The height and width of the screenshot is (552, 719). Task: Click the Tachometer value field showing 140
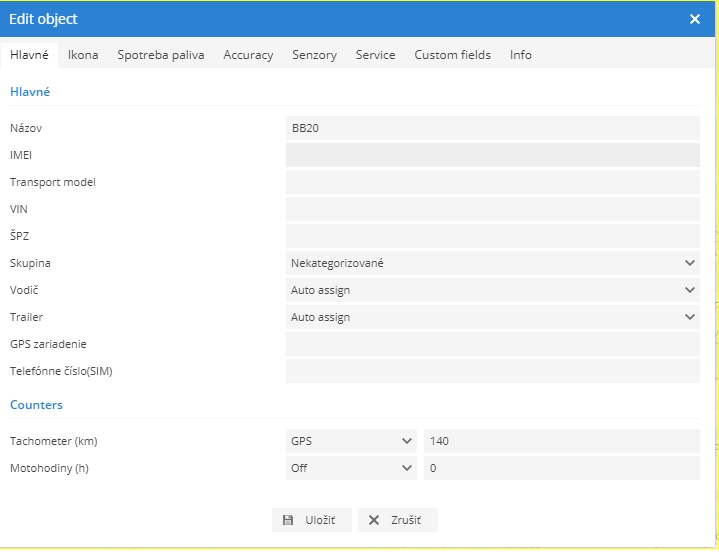(x=561, y=441)
